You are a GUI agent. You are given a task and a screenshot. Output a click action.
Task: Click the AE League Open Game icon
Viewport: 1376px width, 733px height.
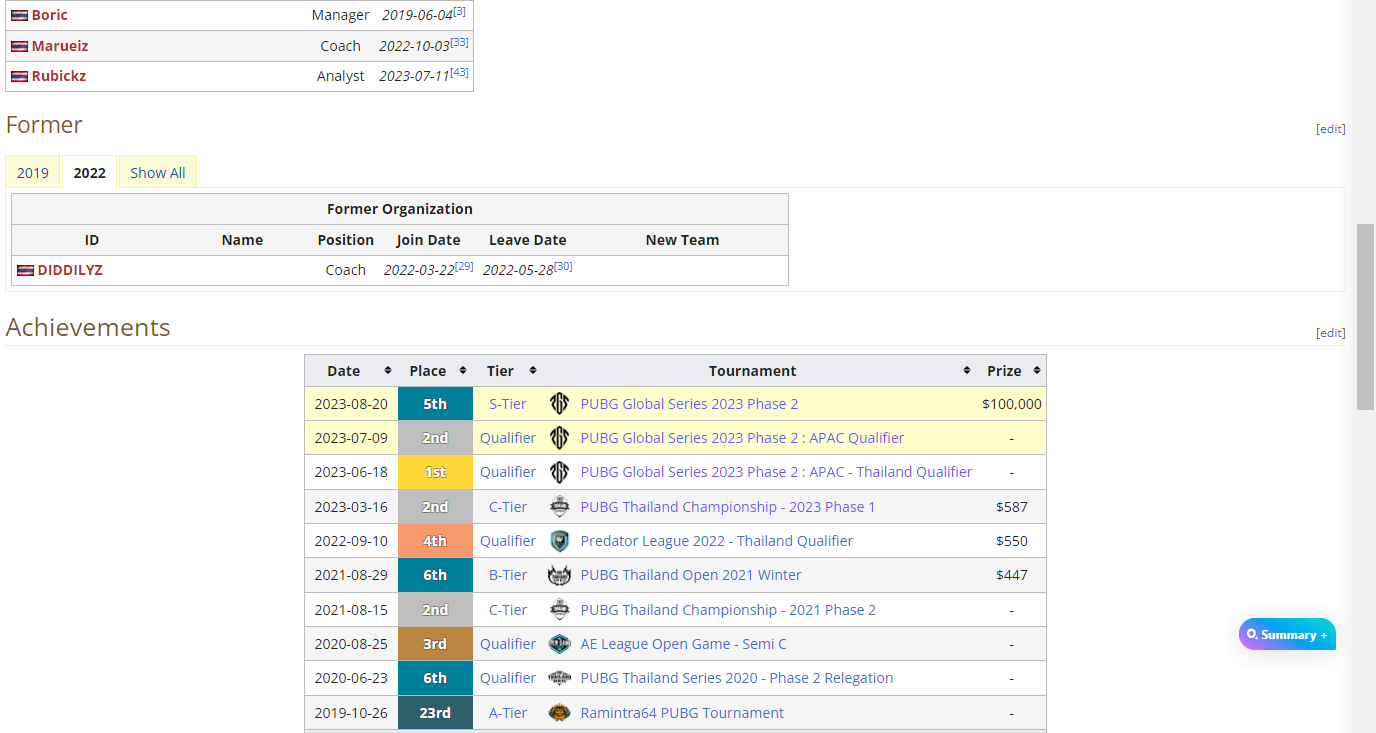coord(560,644)
